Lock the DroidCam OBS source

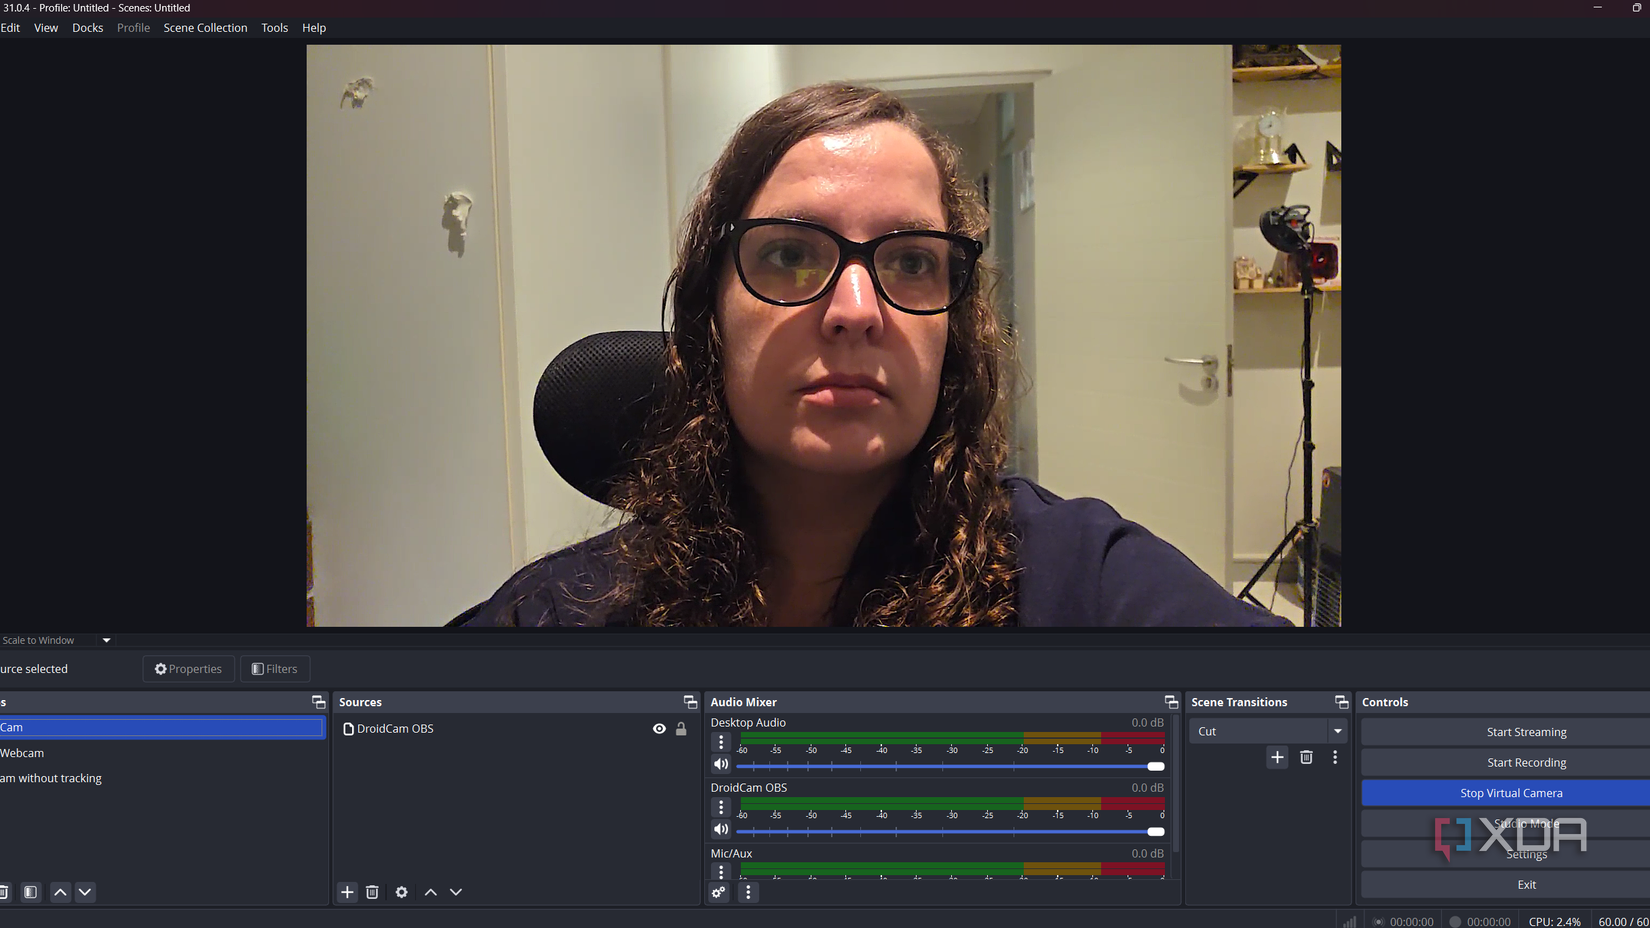click(681, 728)
